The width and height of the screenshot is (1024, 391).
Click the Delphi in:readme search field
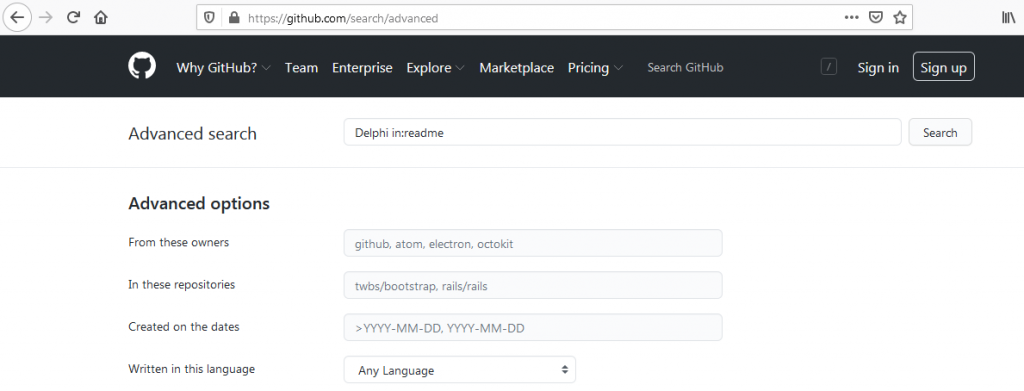[622, 133]
